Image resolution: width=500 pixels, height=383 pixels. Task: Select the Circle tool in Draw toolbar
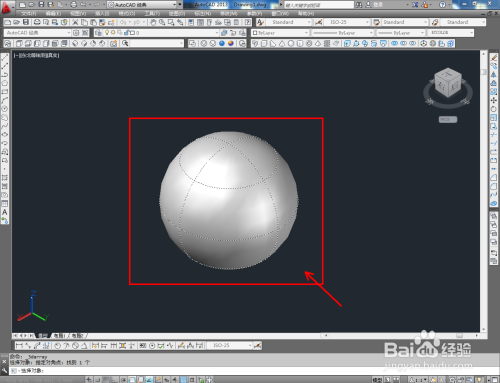[x=5, y=109]
